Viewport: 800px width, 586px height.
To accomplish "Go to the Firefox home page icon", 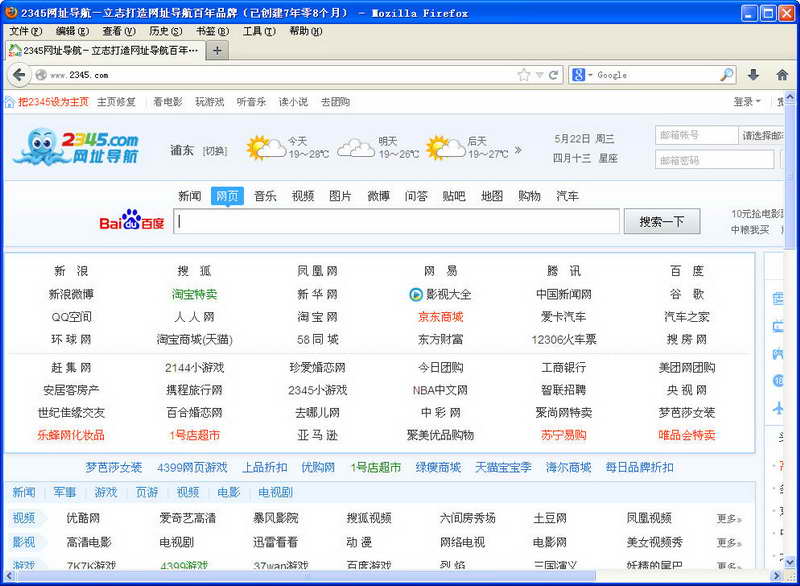I will (782, 75).
